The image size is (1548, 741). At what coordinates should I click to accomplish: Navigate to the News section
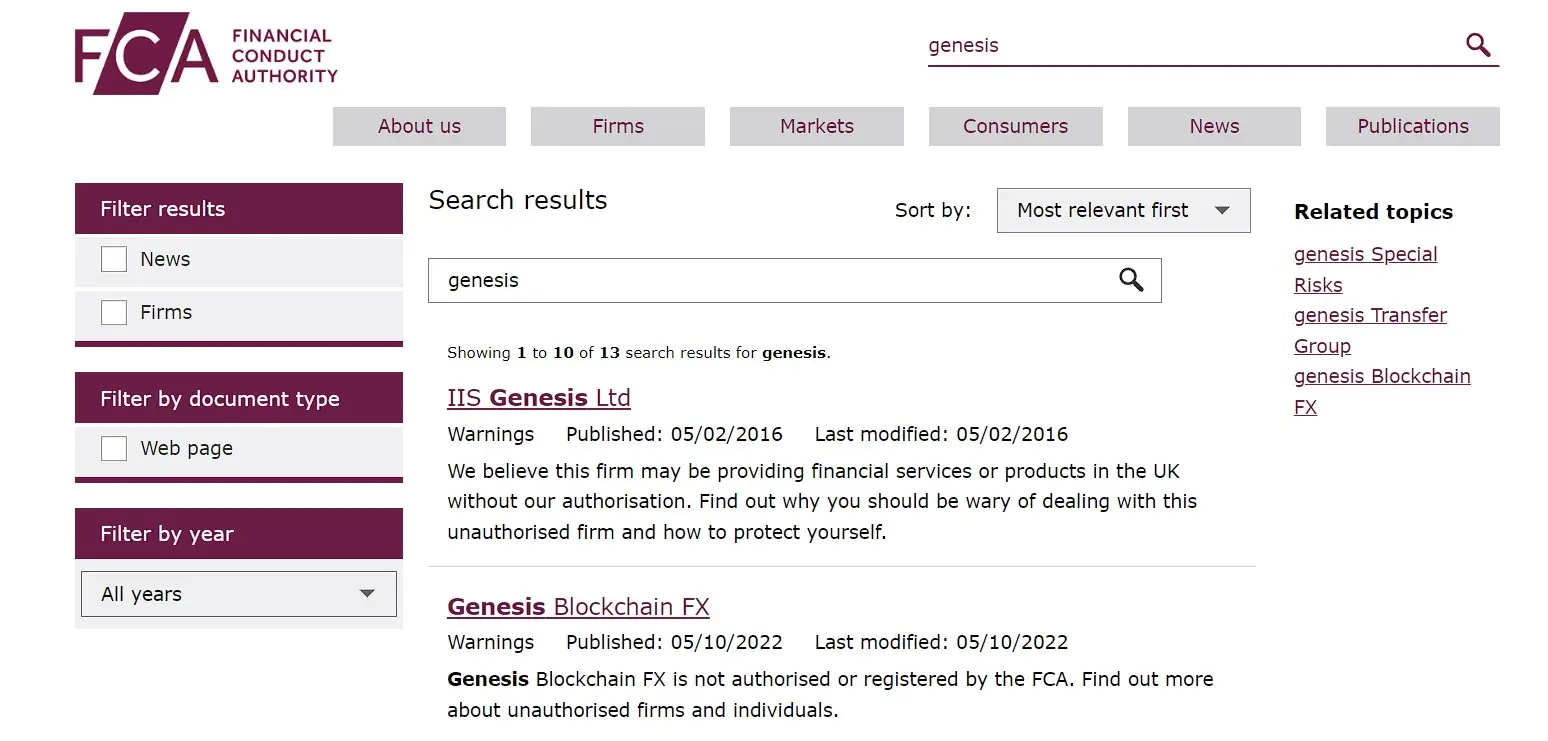point(1213,126)
